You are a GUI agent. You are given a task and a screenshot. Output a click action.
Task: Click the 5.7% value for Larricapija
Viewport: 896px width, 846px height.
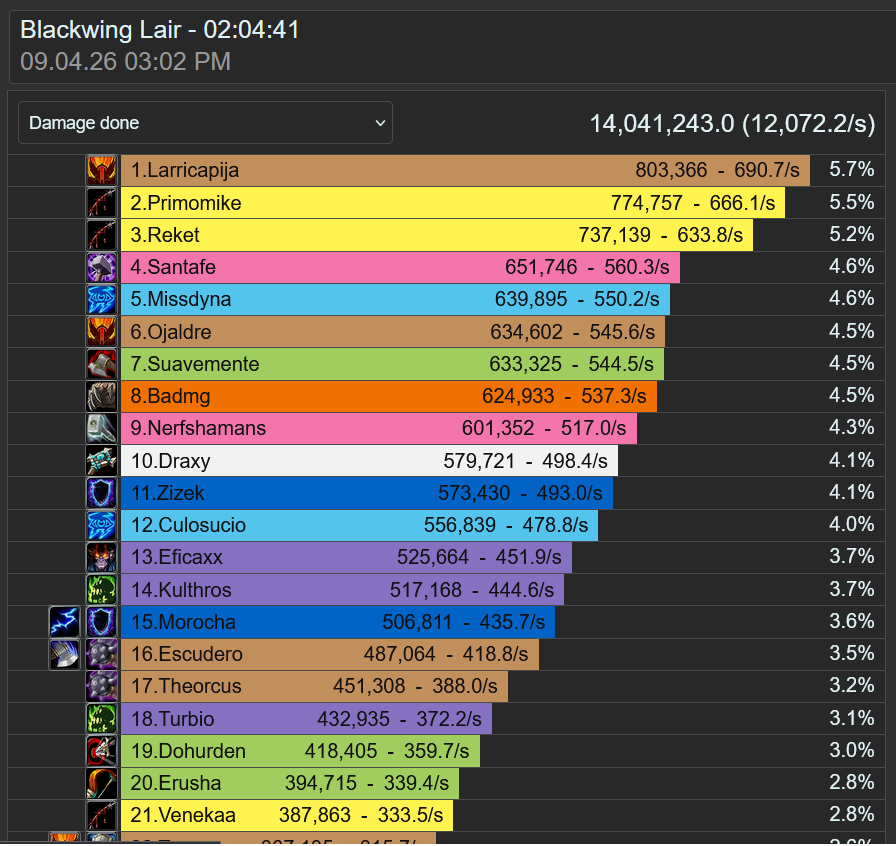pyautogui.click(x=851, y=169)
